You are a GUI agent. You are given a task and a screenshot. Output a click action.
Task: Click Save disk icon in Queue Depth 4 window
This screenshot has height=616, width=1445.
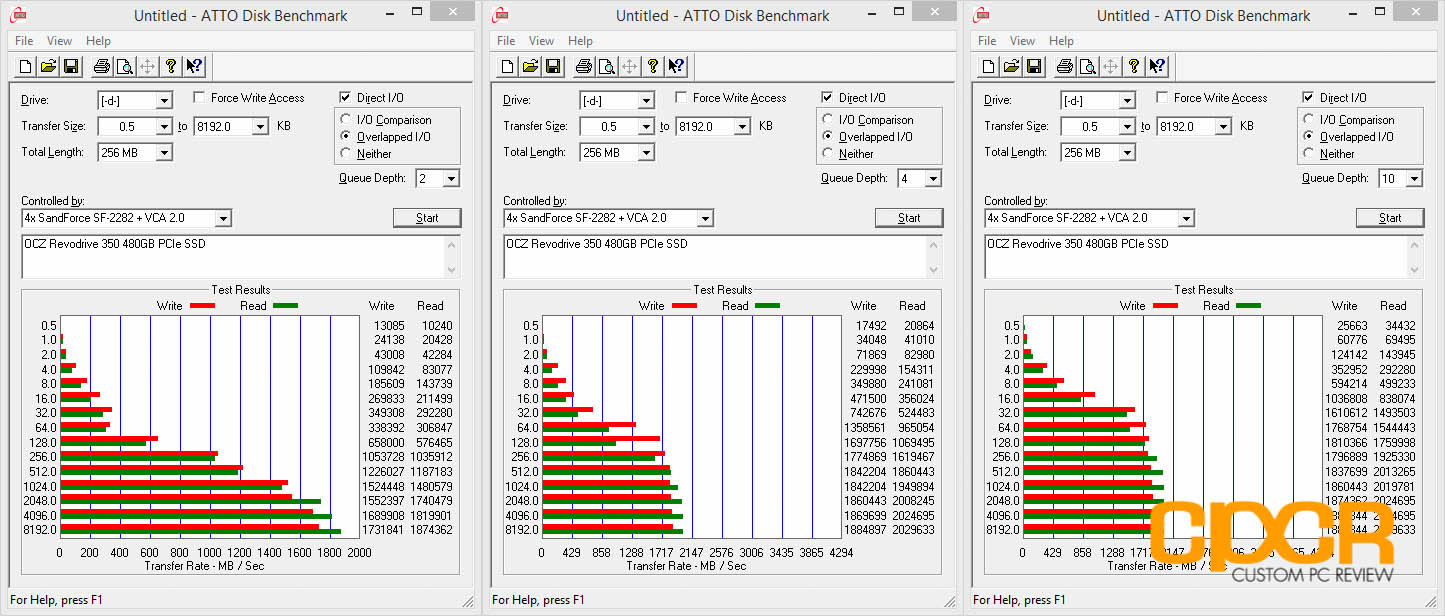point(553,67)
